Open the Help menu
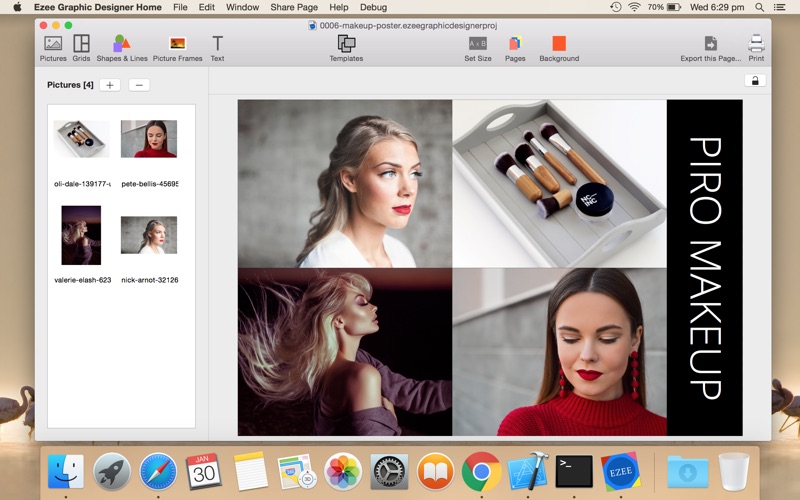800x500 pixels. tap(339, 7)
